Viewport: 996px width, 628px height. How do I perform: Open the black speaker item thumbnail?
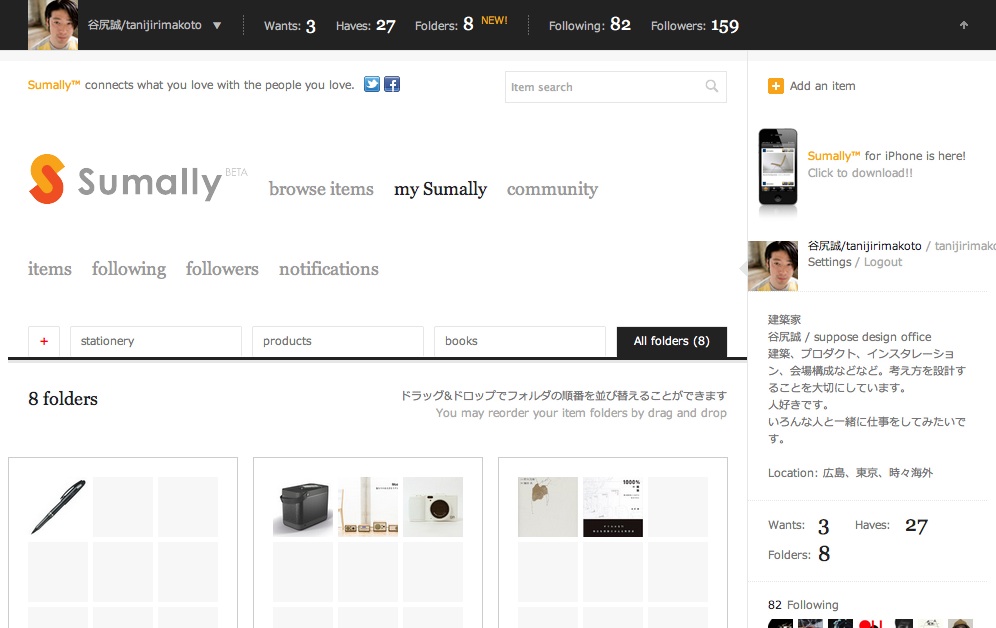[x=302, y=507]
